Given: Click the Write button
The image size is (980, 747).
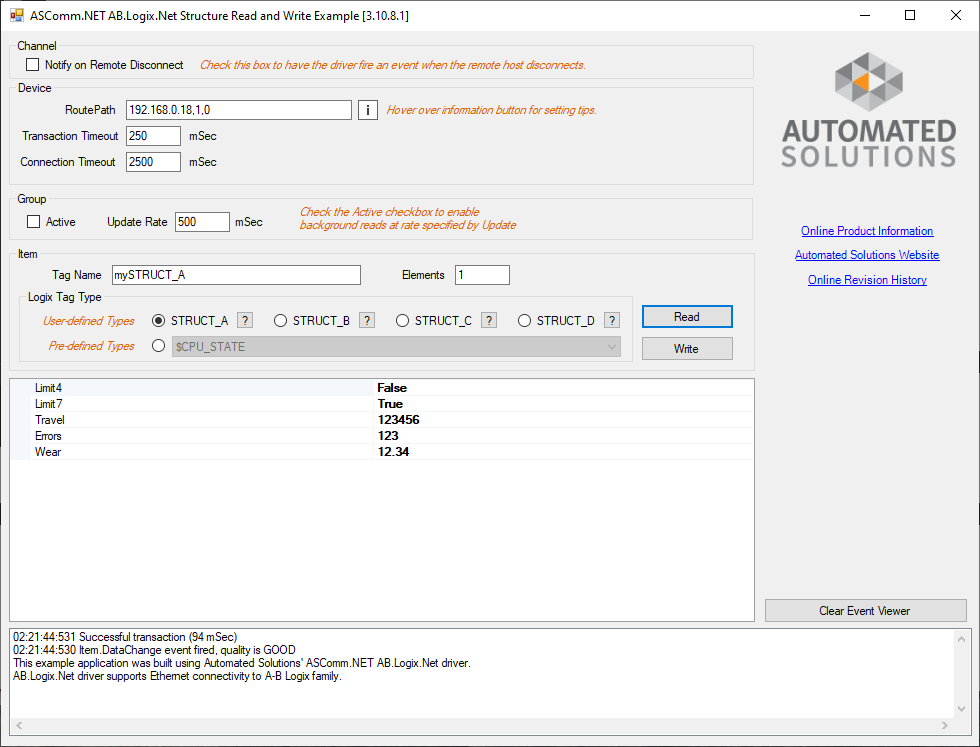Looking at the screenshot, I should (x=687, y=347).
